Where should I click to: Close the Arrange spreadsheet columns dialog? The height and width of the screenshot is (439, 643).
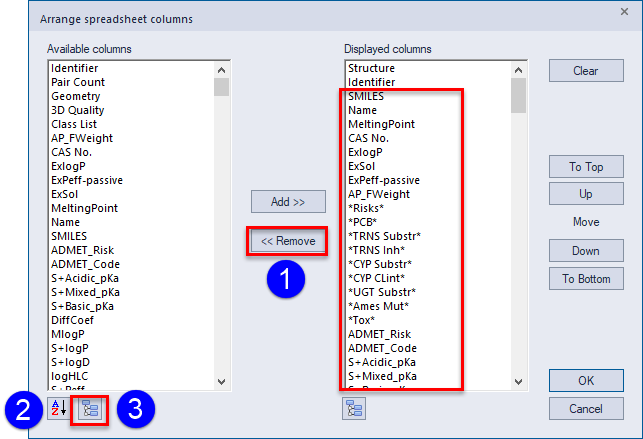pos(624,11)
